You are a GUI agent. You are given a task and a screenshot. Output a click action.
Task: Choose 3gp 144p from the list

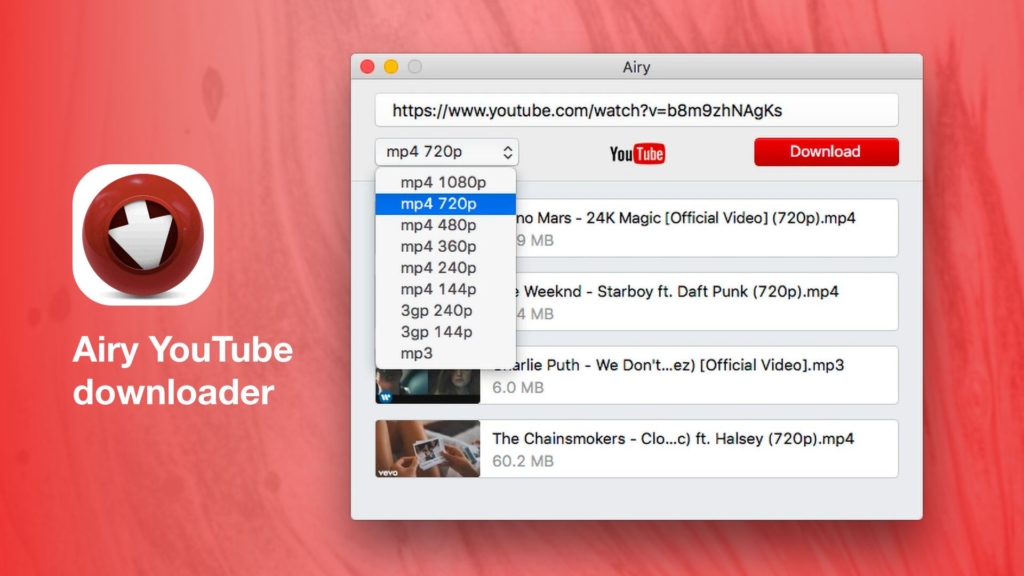pos(445,332)
